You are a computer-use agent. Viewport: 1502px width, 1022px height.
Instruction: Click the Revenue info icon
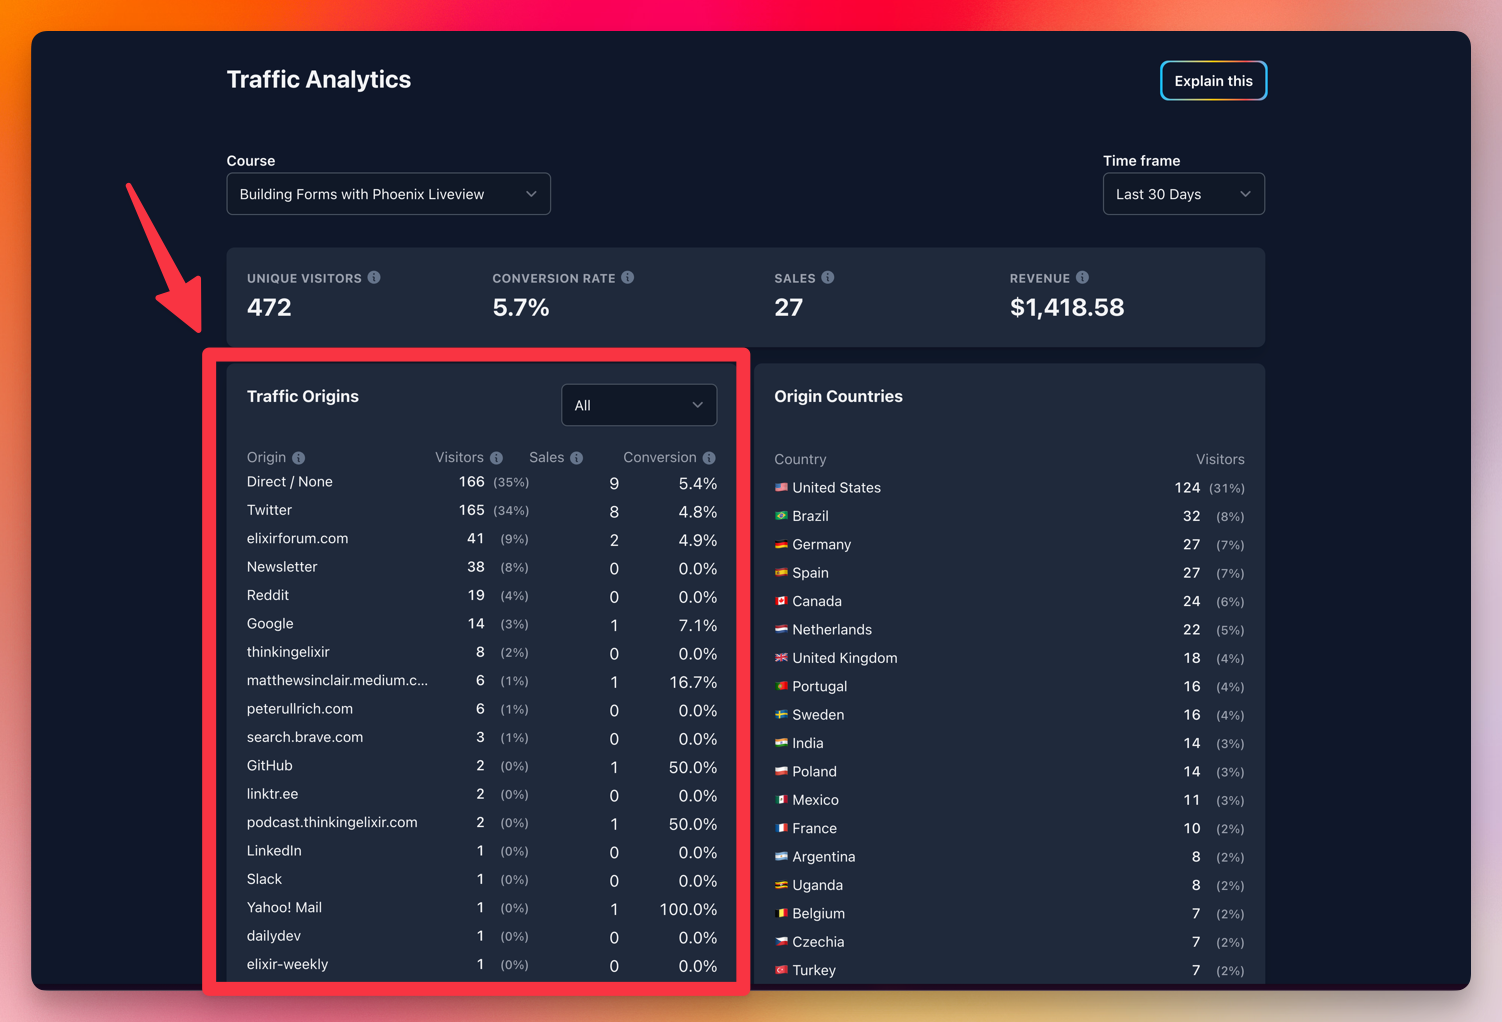tap(1082, 278)
